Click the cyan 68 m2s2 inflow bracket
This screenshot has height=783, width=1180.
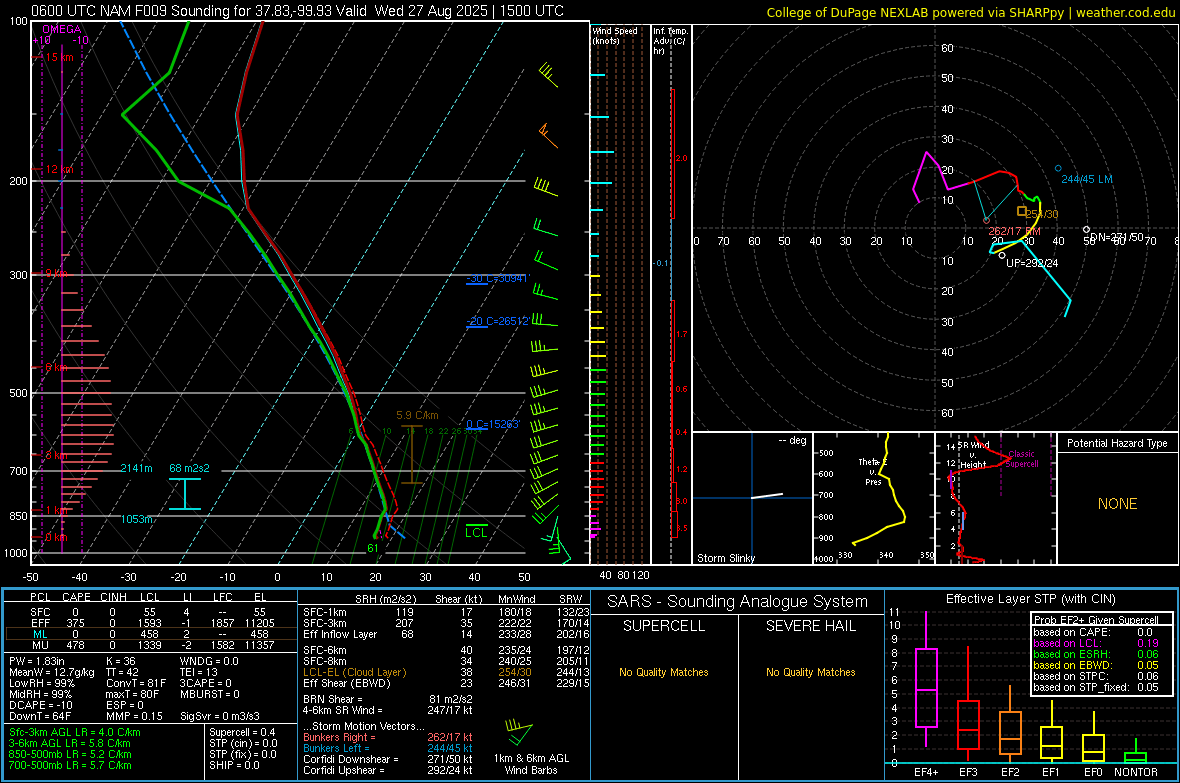point(184,494)
